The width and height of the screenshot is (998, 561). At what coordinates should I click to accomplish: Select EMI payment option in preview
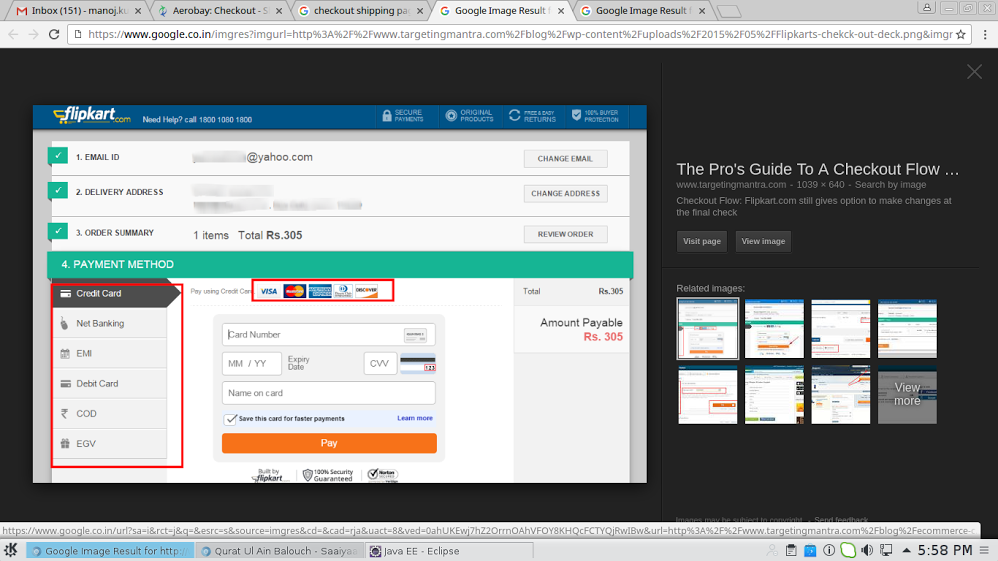click(110, 353)
